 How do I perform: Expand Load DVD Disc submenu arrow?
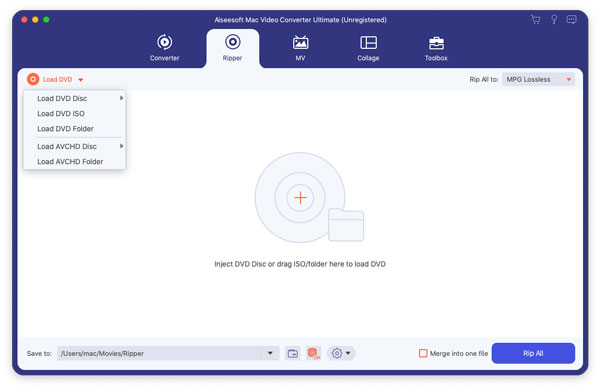point(121,98)
